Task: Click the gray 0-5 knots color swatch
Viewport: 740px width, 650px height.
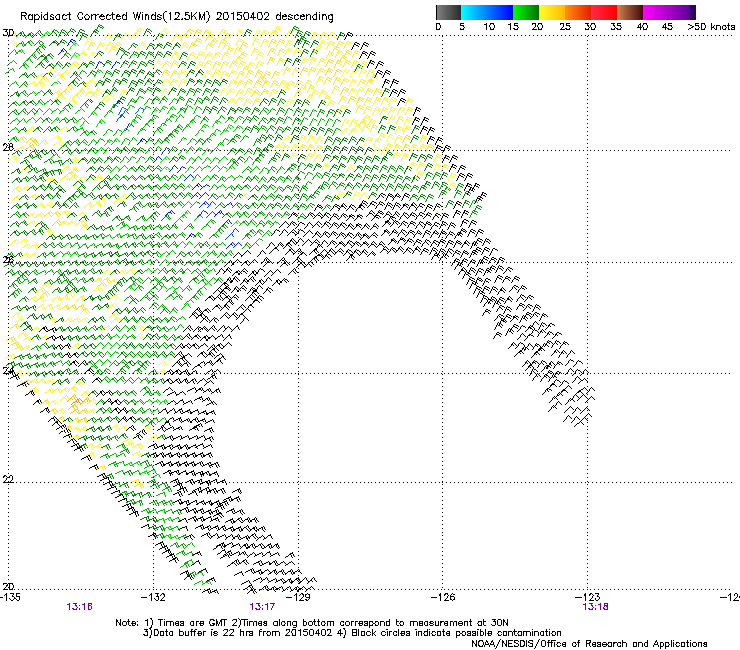Action: [448, 12]
